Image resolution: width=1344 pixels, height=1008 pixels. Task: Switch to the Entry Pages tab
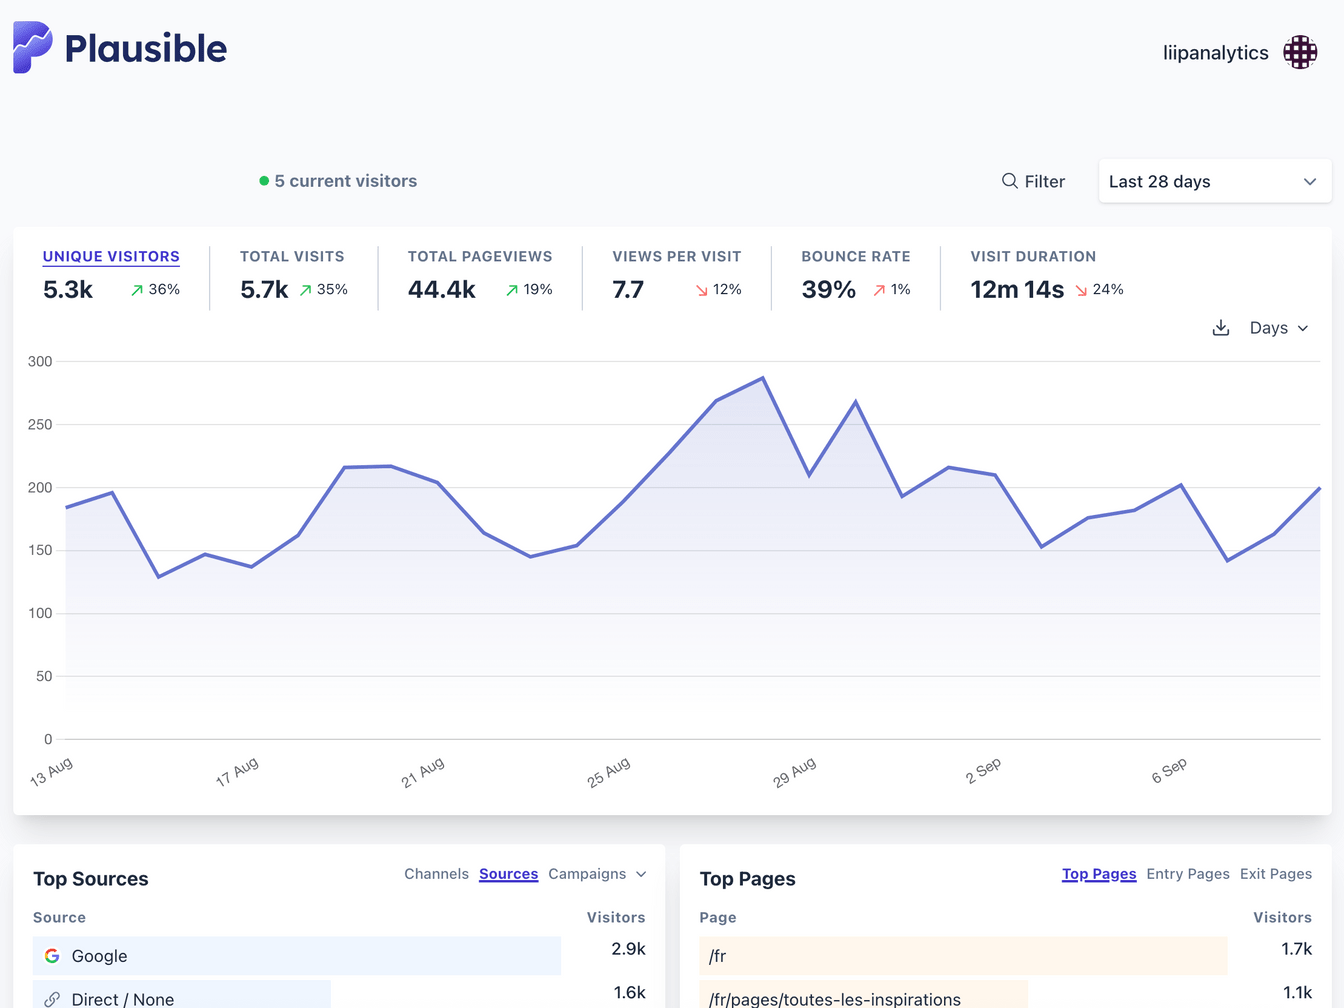click(x=1188, y=873)
